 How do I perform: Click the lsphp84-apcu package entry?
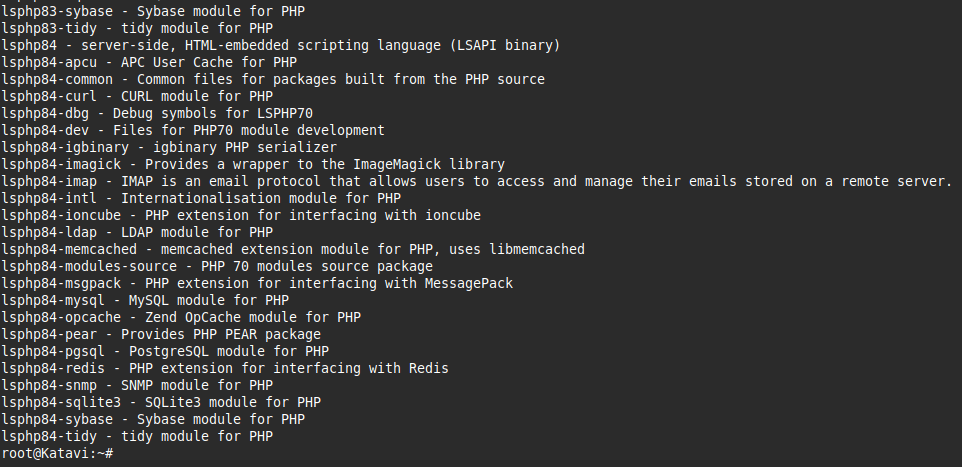[149, 62]
